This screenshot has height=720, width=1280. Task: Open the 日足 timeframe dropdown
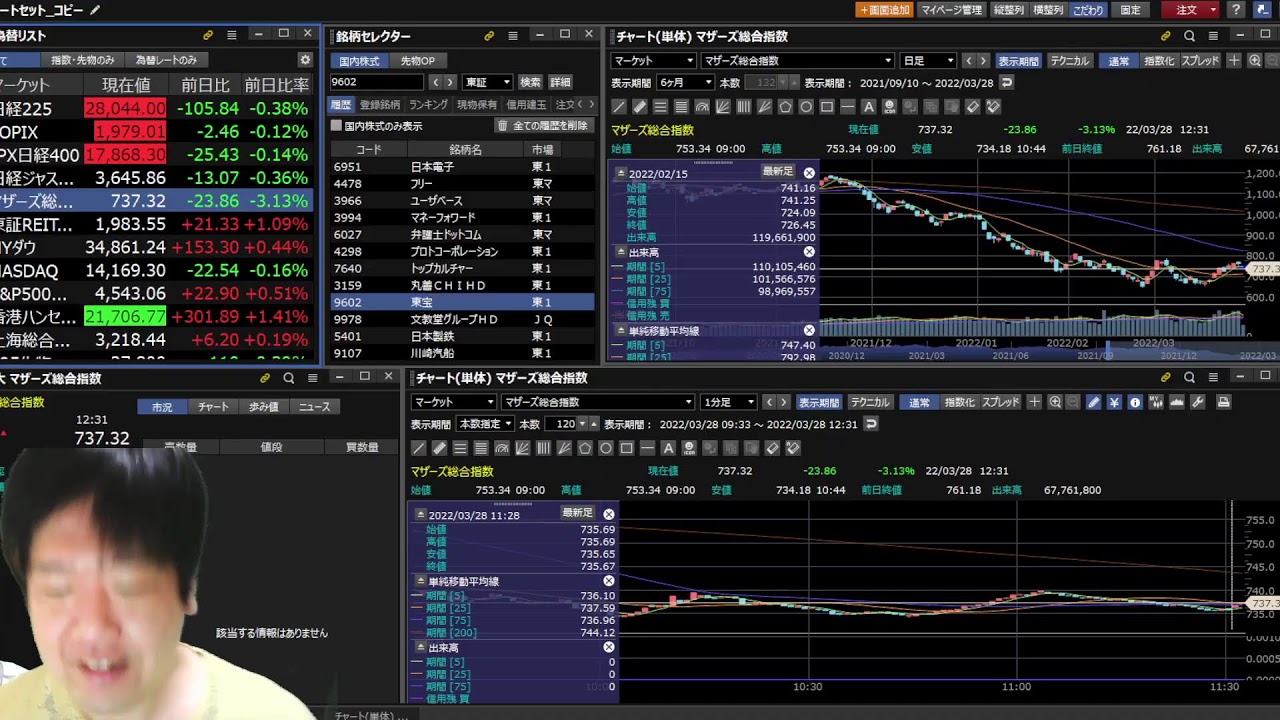927,61
